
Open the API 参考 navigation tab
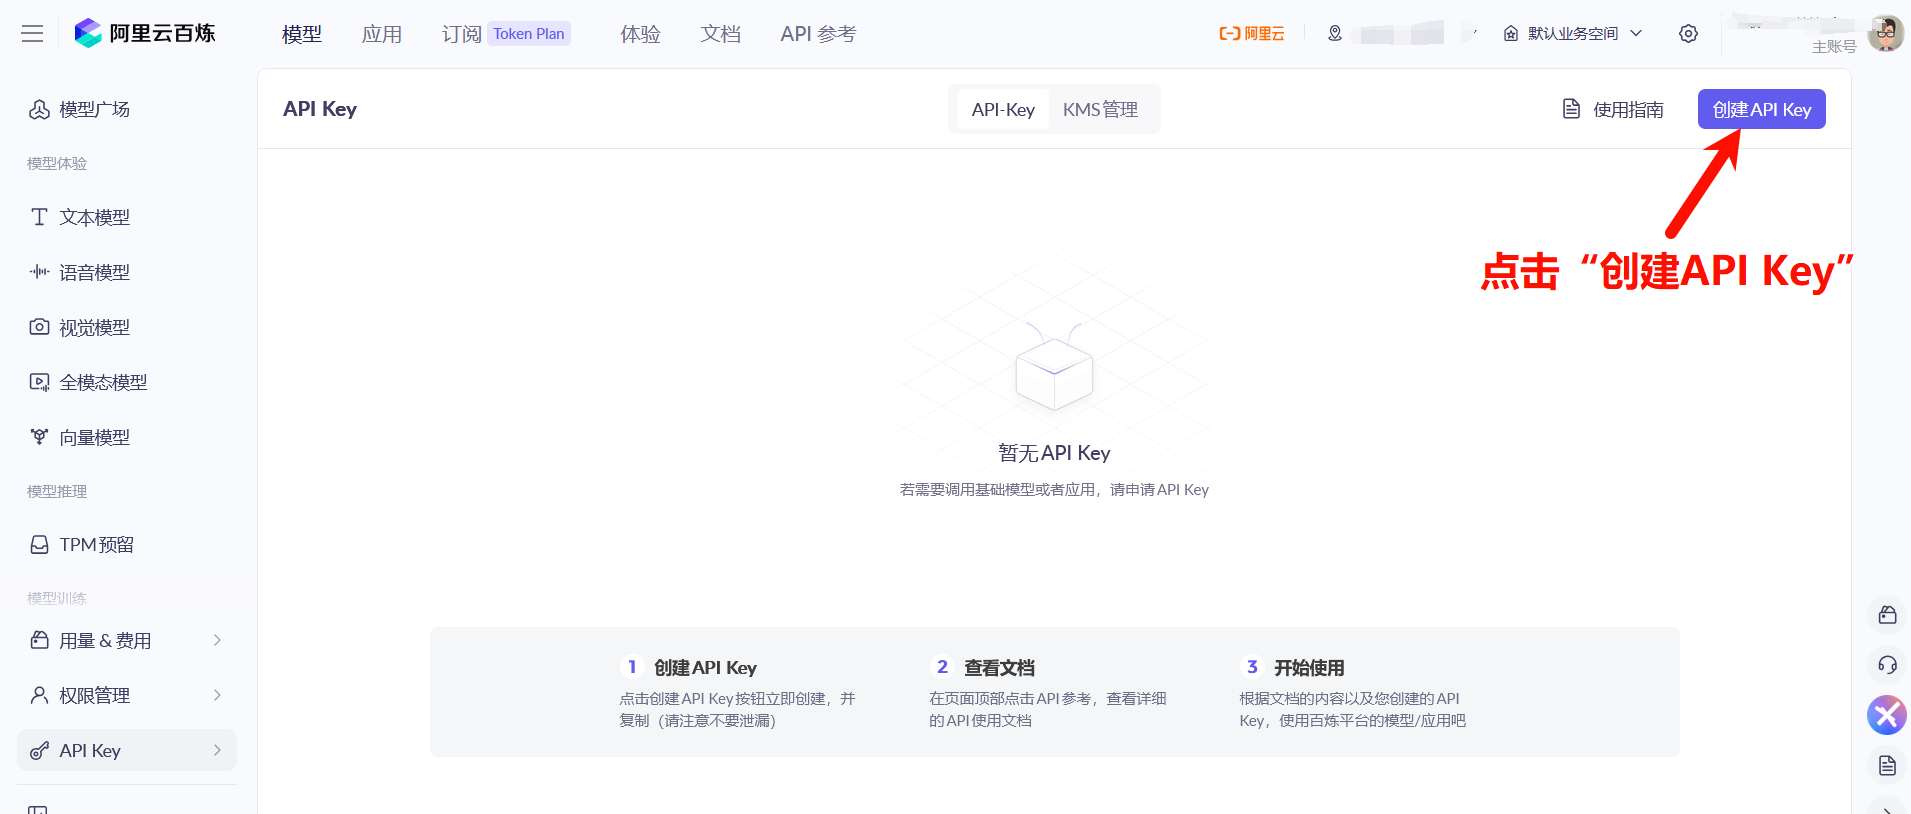(818, 34)
